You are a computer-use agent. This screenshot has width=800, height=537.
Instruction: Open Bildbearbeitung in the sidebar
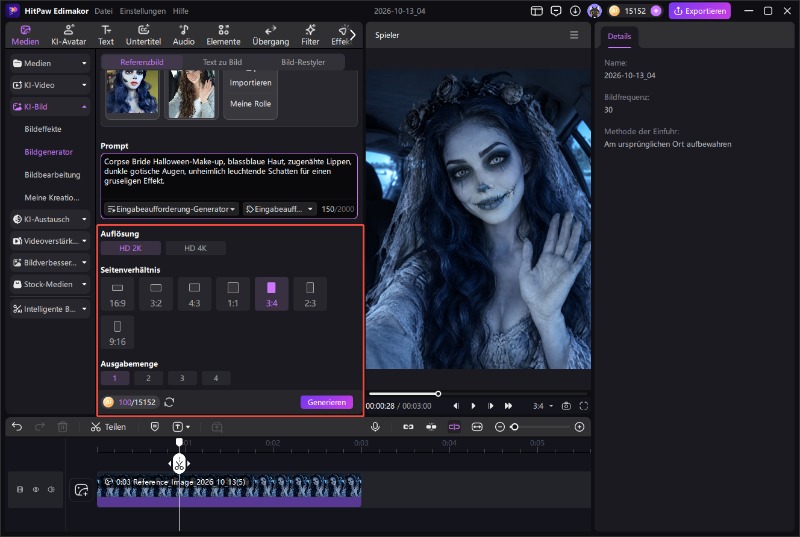(x=52, y=174)
